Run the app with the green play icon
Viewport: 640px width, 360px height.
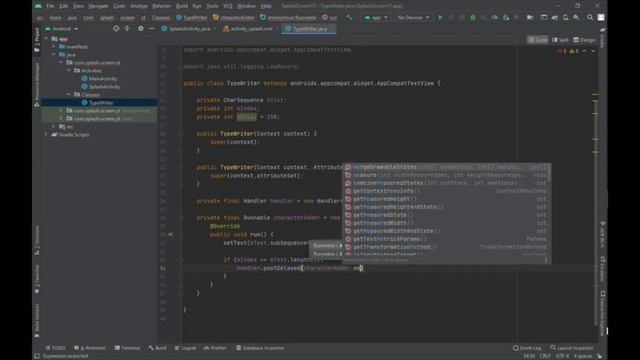click(440, 18)
